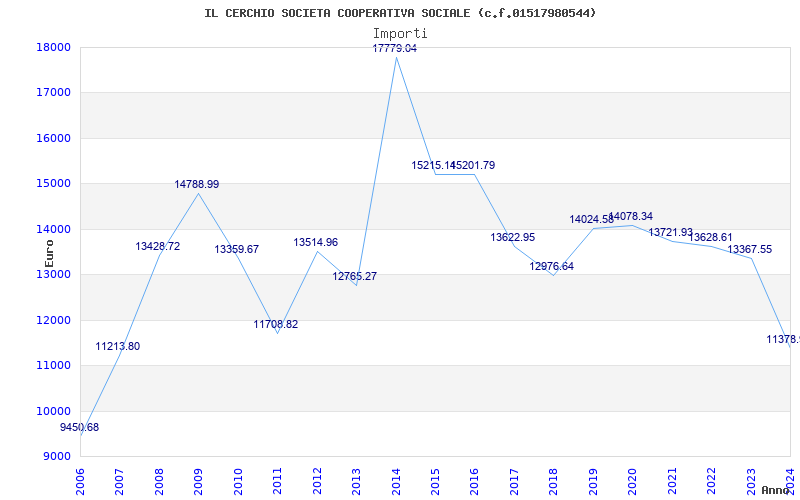This screenshot has height=500, width=800.
Task: Click the x-axis year 2016
Action: click(x=474, y=481)
